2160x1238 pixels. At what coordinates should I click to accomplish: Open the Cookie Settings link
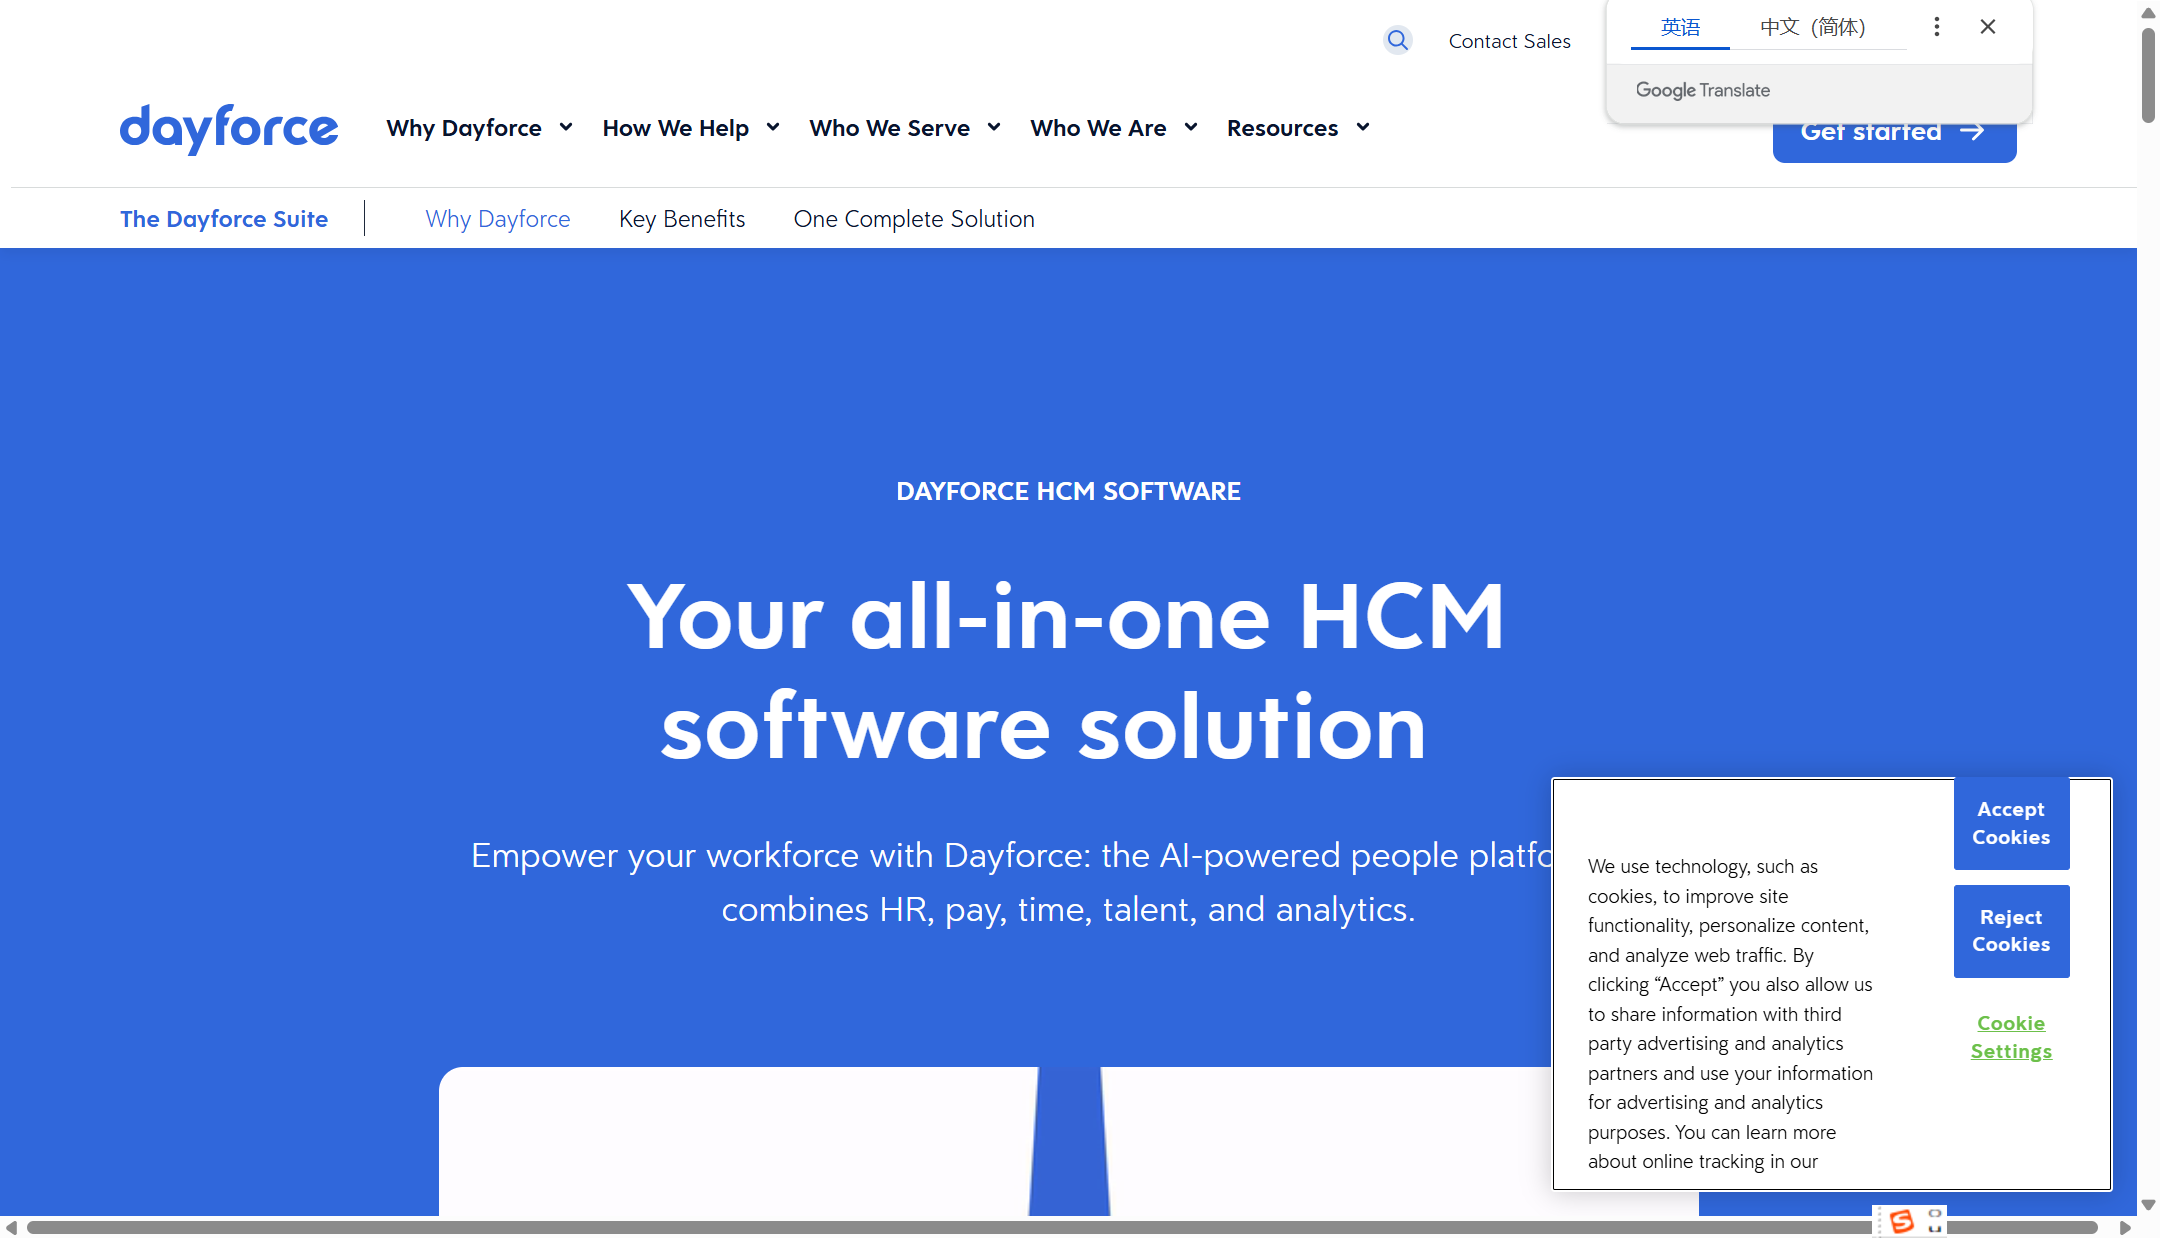click(x=2010, y=1037)
